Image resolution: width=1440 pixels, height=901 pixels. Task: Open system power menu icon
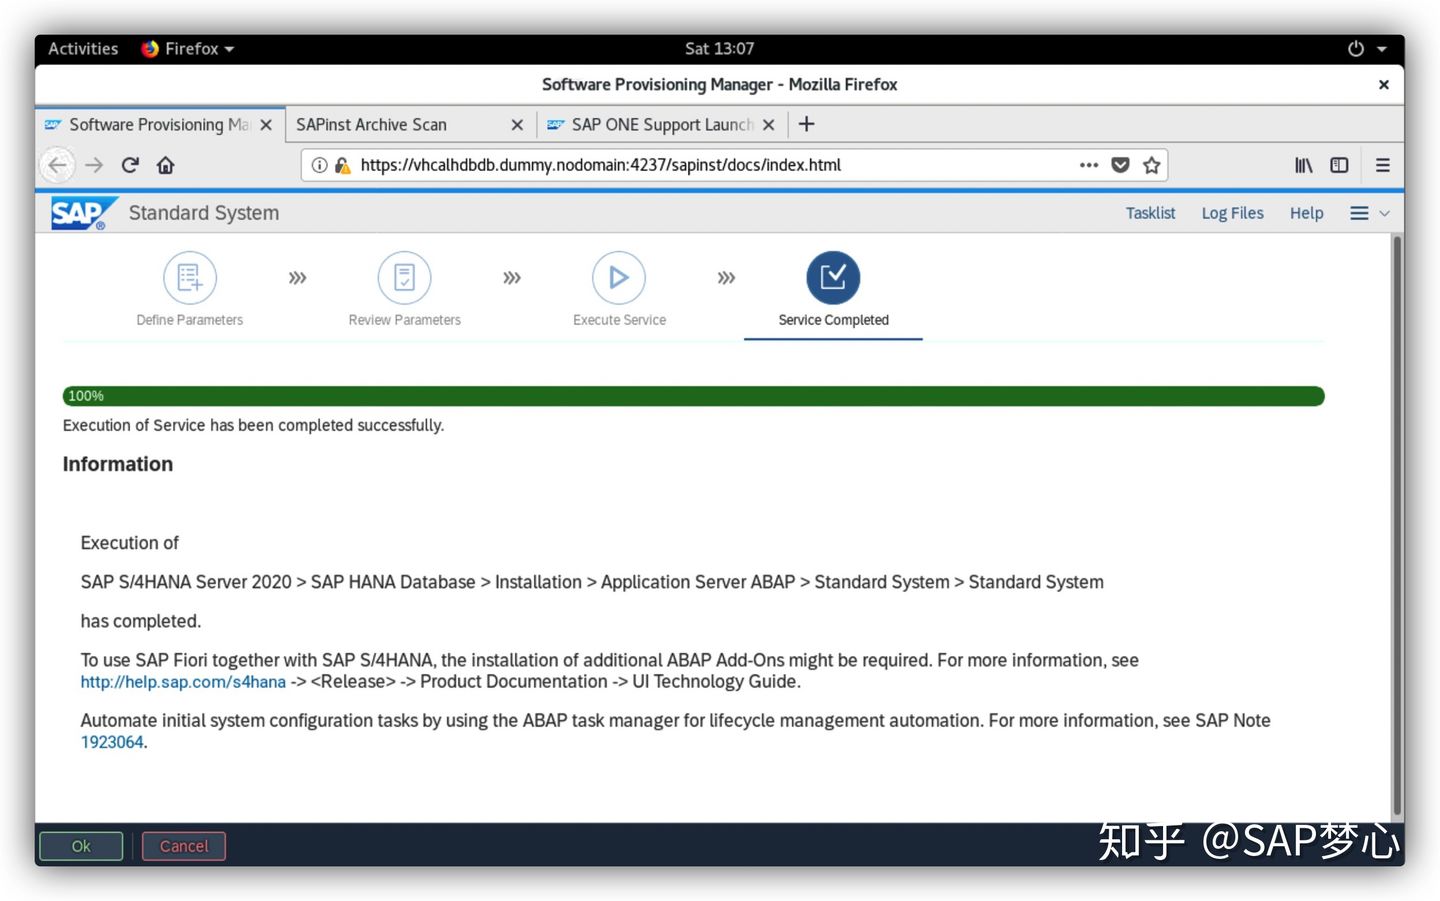point(1356,48)
